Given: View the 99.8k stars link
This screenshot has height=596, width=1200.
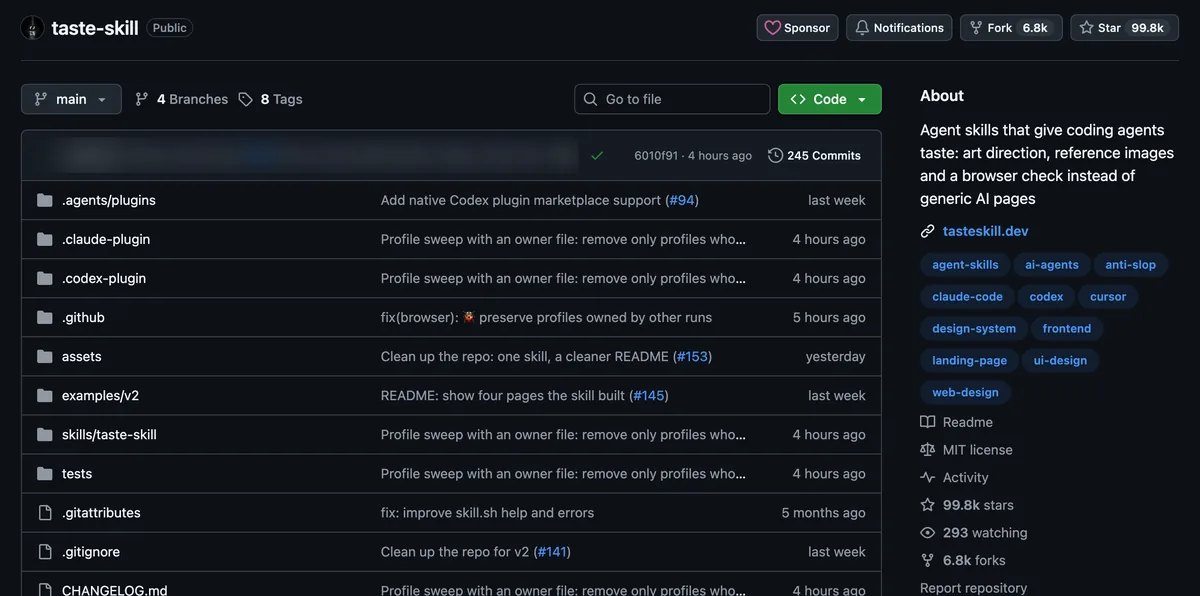Looking at the screenshot, I should [x=967, y=505].
